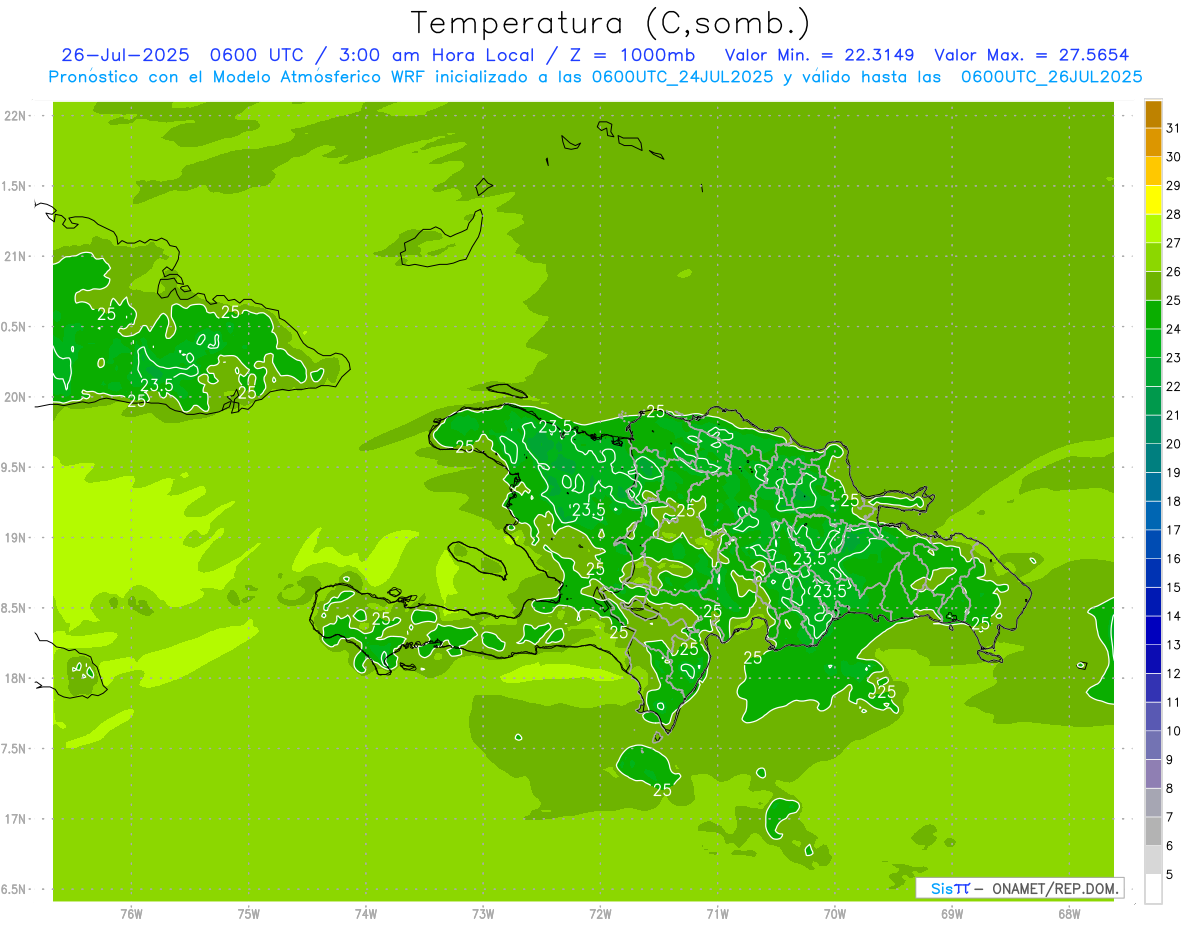
Task: Click the 69W longitude axis label
Action: click(952, 914)
